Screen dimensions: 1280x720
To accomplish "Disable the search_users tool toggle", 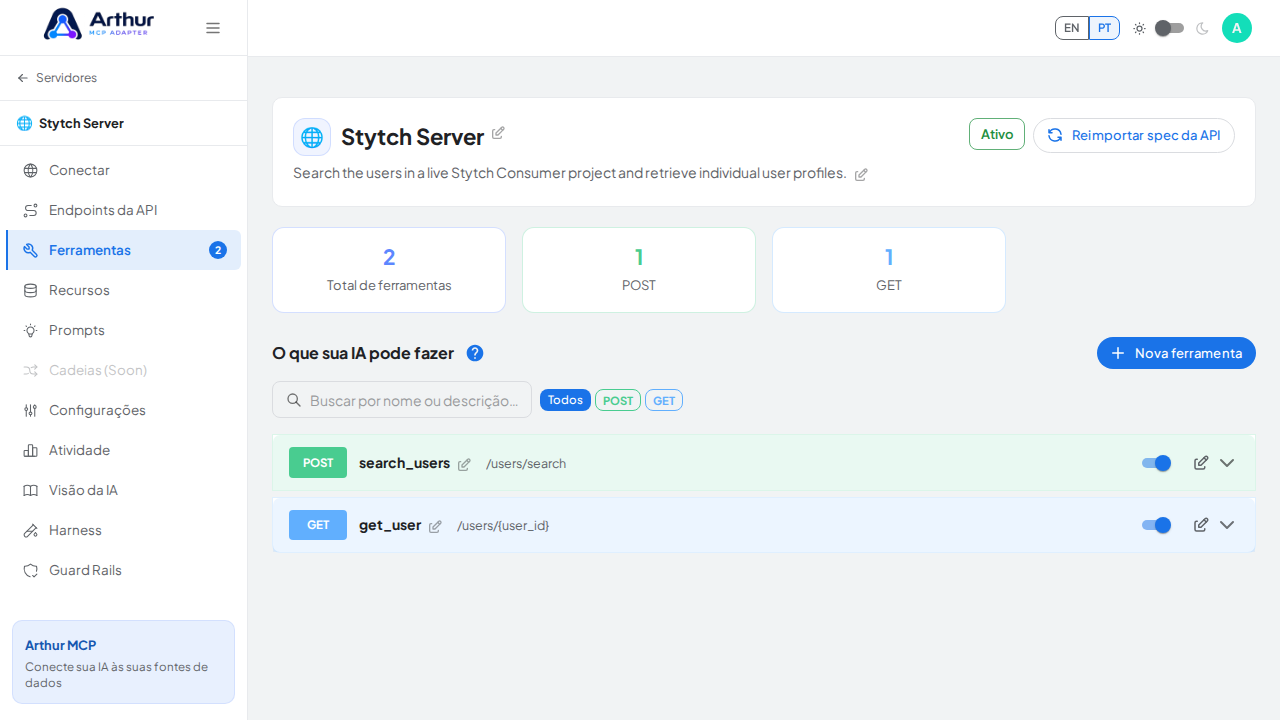I will click(1157, 463).
